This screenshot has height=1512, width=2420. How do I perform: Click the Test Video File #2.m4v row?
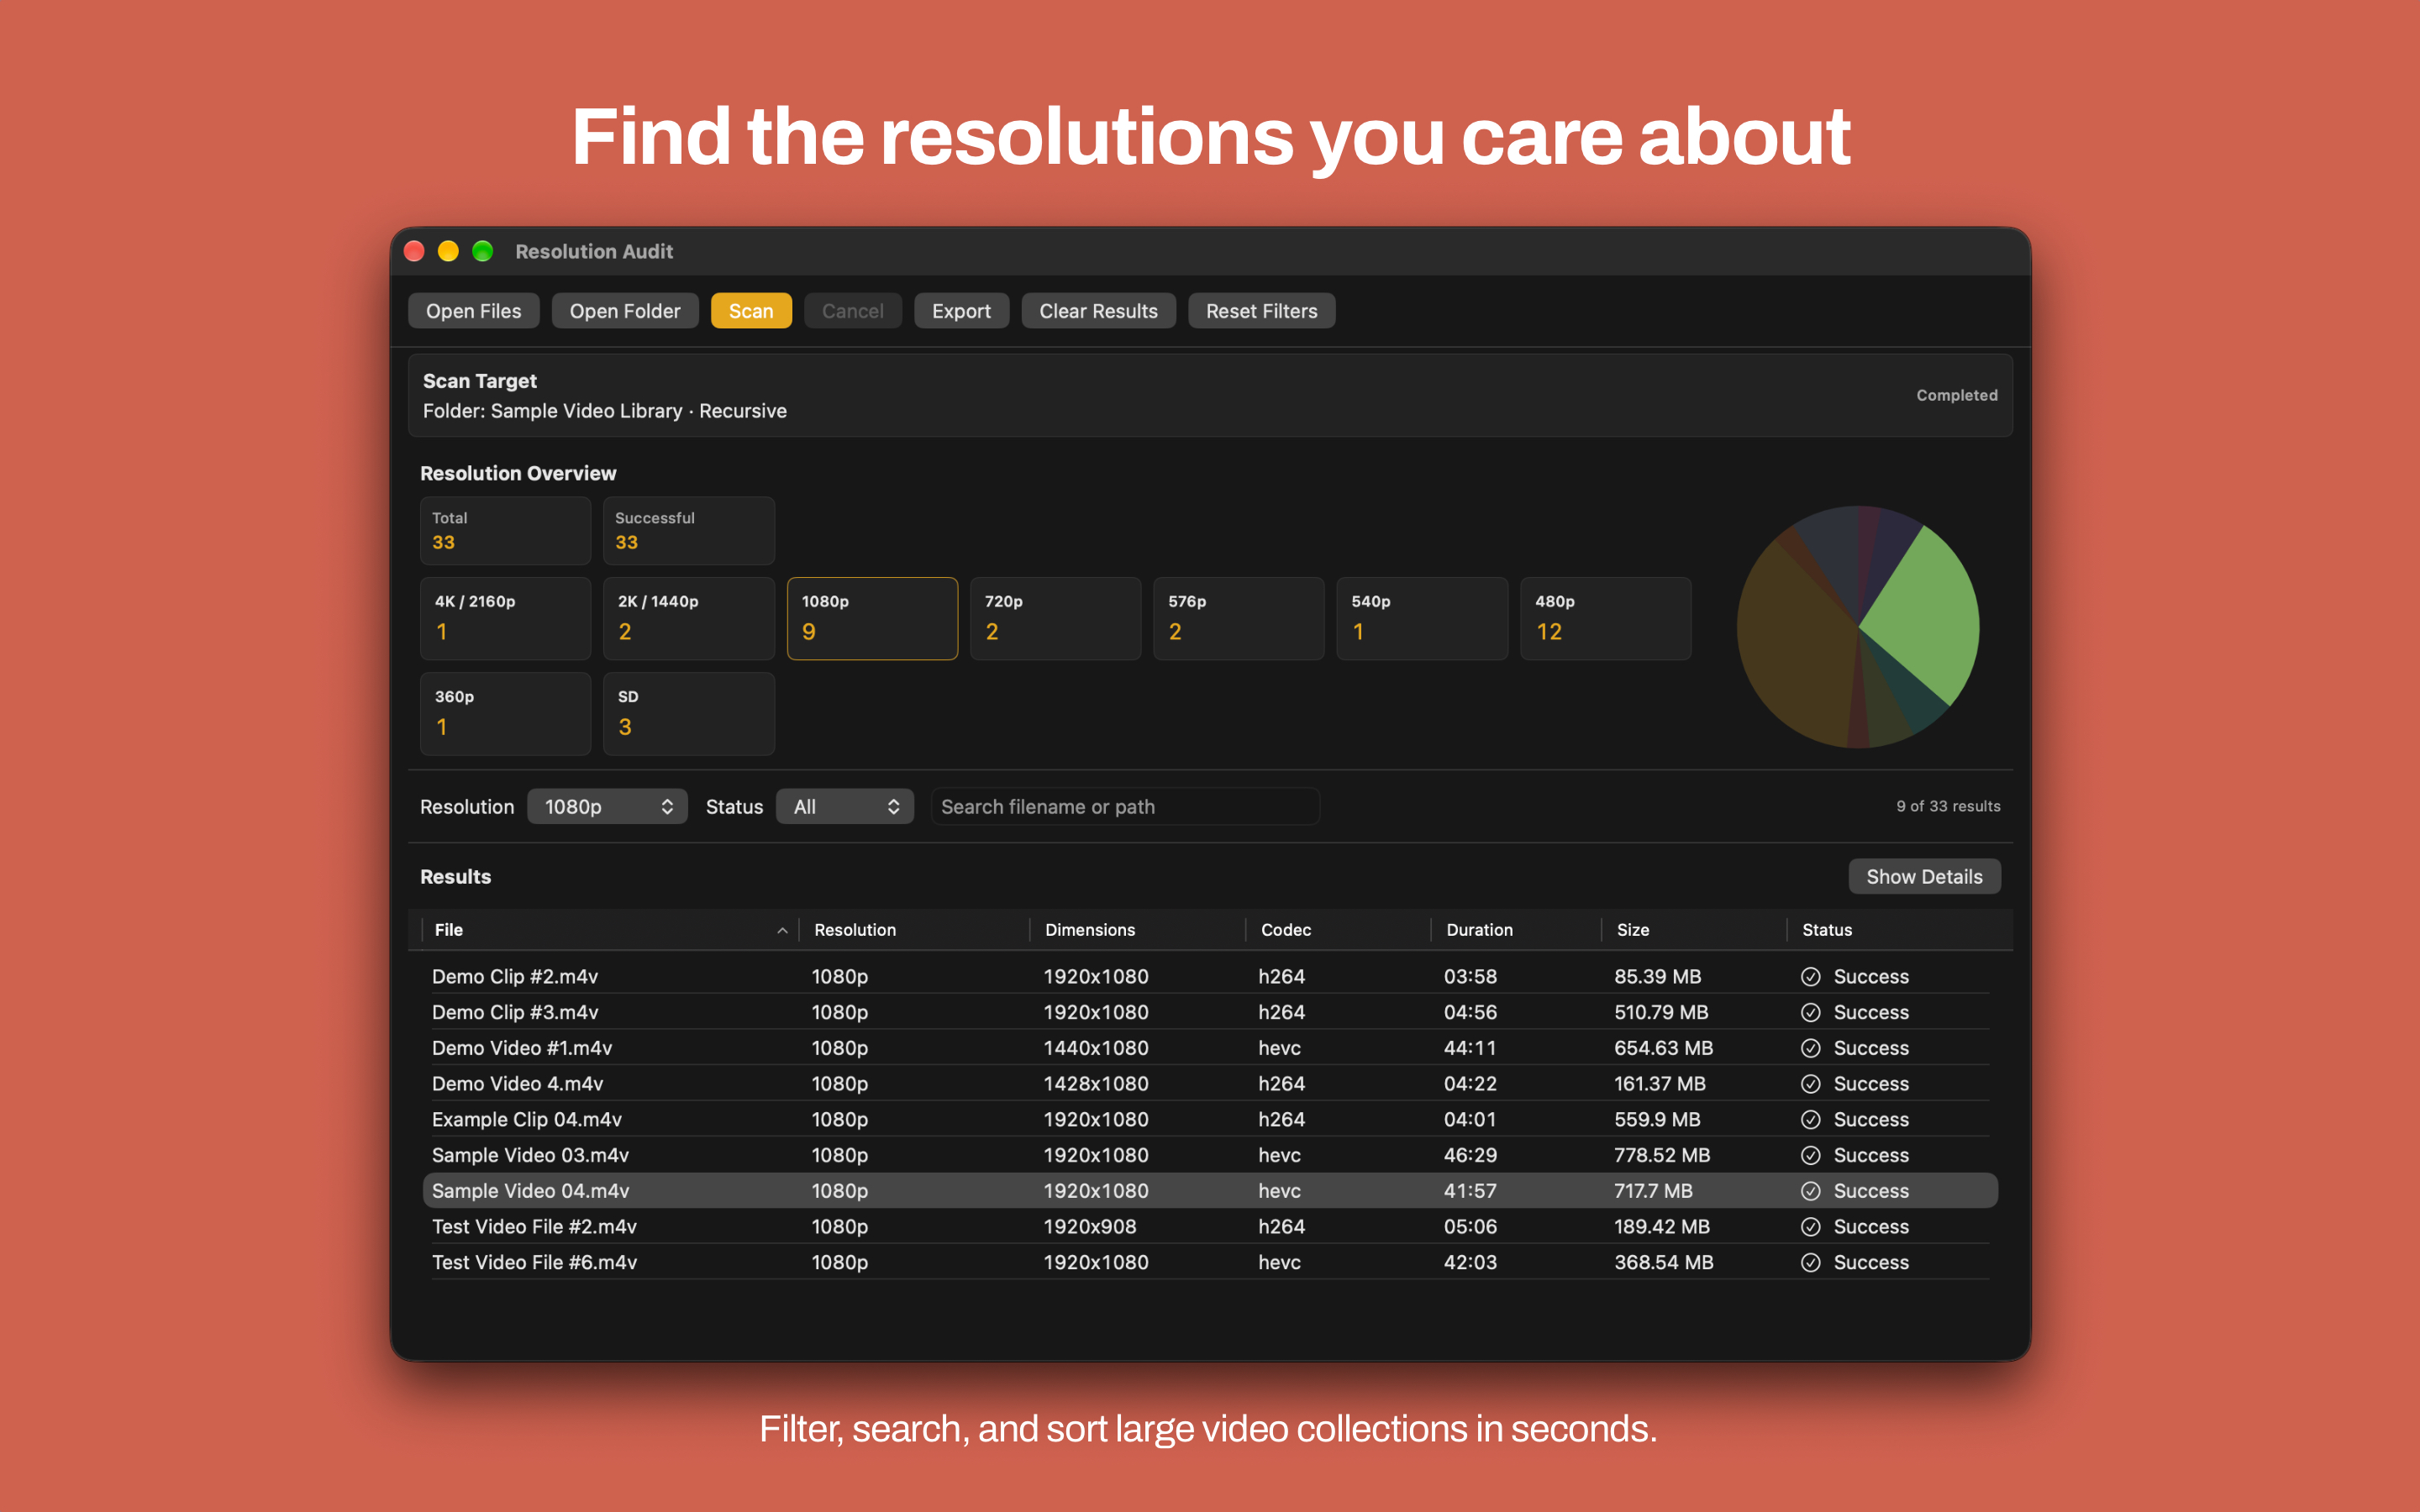coord(1210,1226)
